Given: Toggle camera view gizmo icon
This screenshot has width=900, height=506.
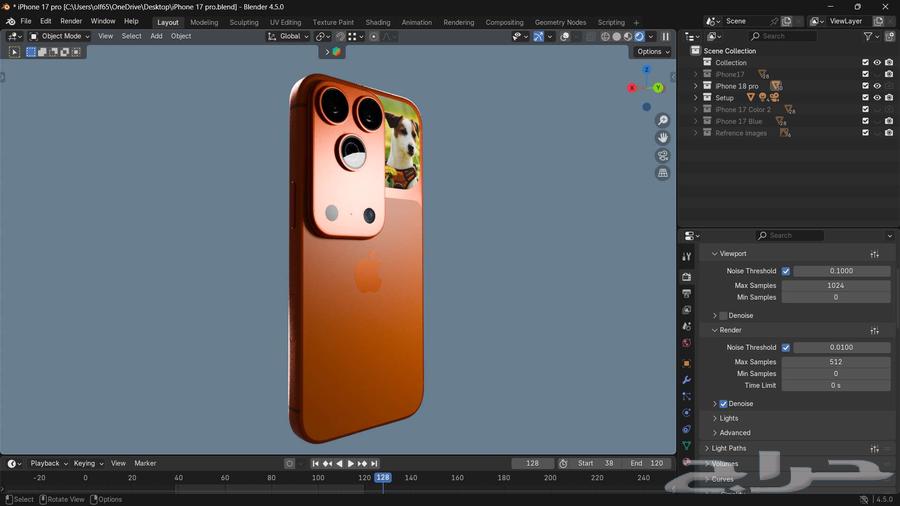Looking at the screenshot, I should [662, 155].
